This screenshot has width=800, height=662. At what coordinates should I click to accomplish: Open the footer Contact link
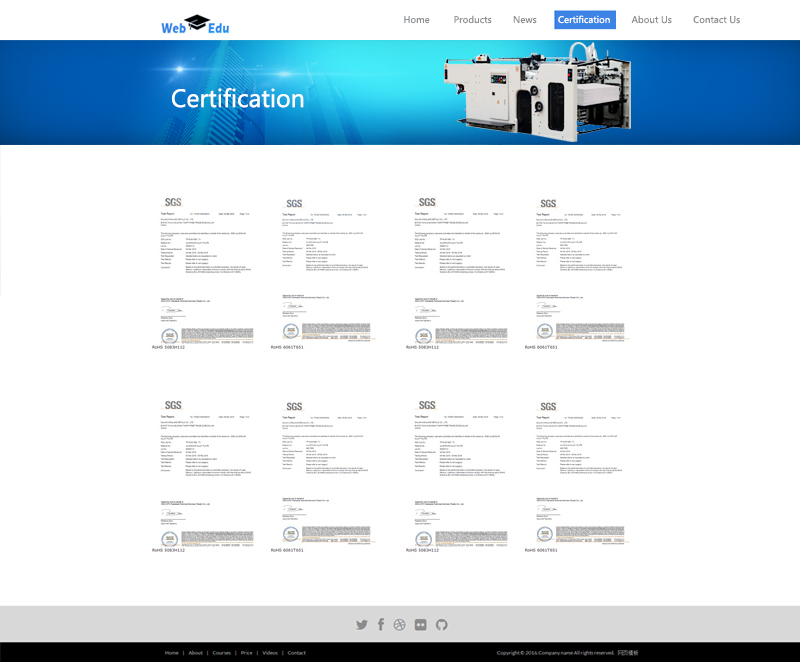point(296,653)
